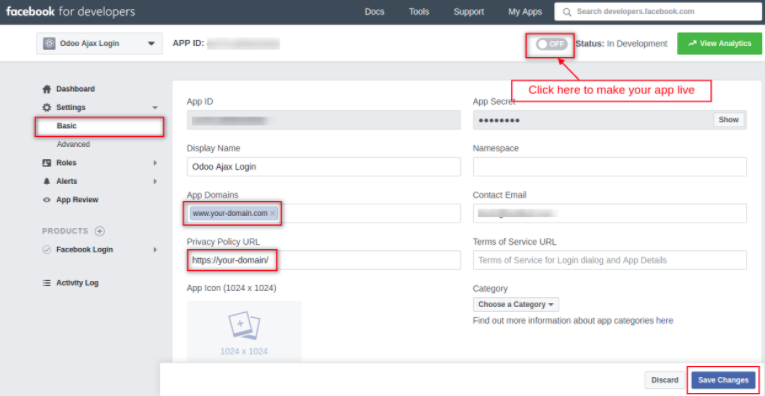Click the Contact Email field

[609, 214]
